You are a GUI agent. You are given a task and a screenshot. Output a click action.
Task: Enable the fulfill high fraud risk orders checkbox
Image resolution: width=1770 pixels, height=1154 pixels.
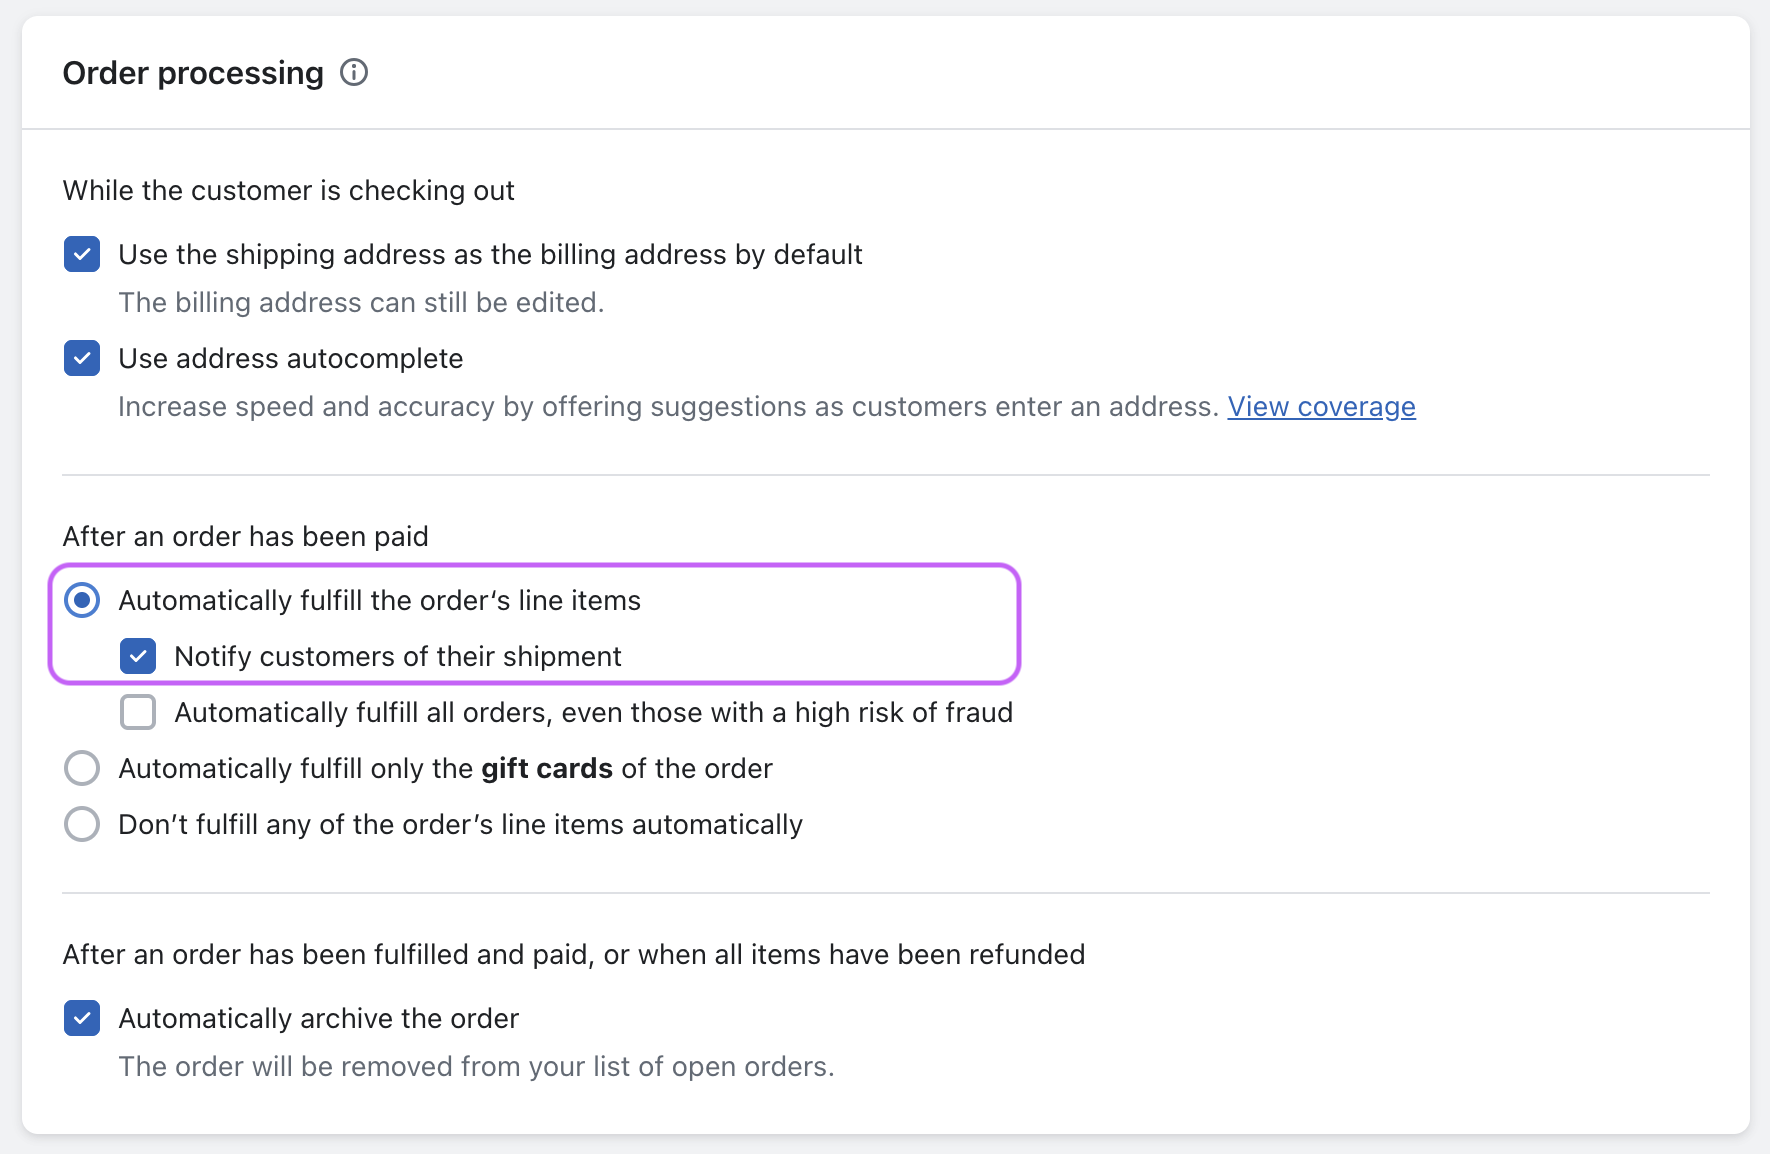(x=138, y=712)
